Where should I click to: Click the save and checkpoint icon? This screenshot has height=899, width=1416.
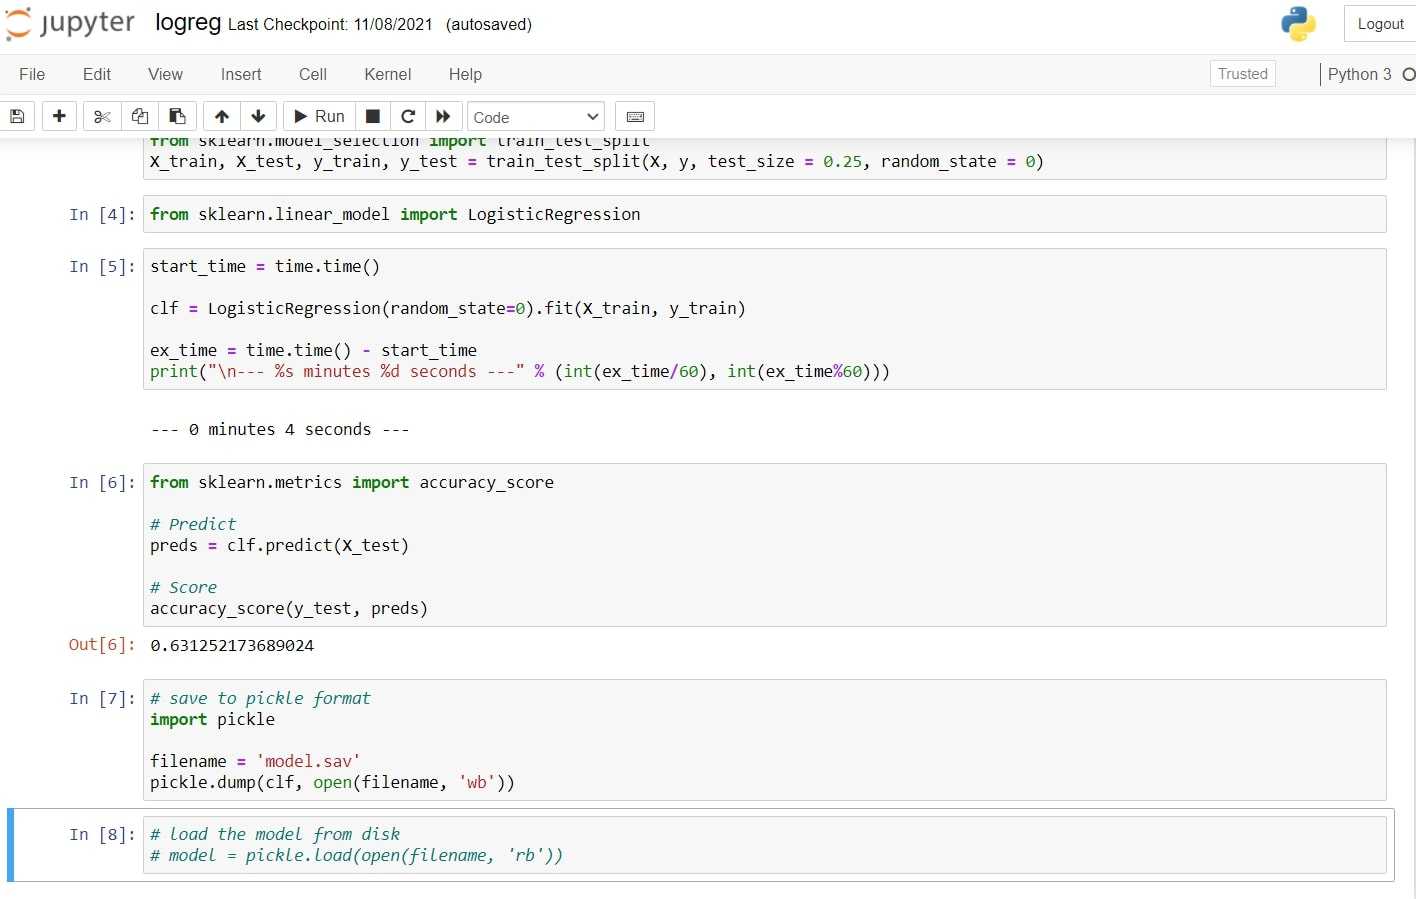(x=17, y=117)
